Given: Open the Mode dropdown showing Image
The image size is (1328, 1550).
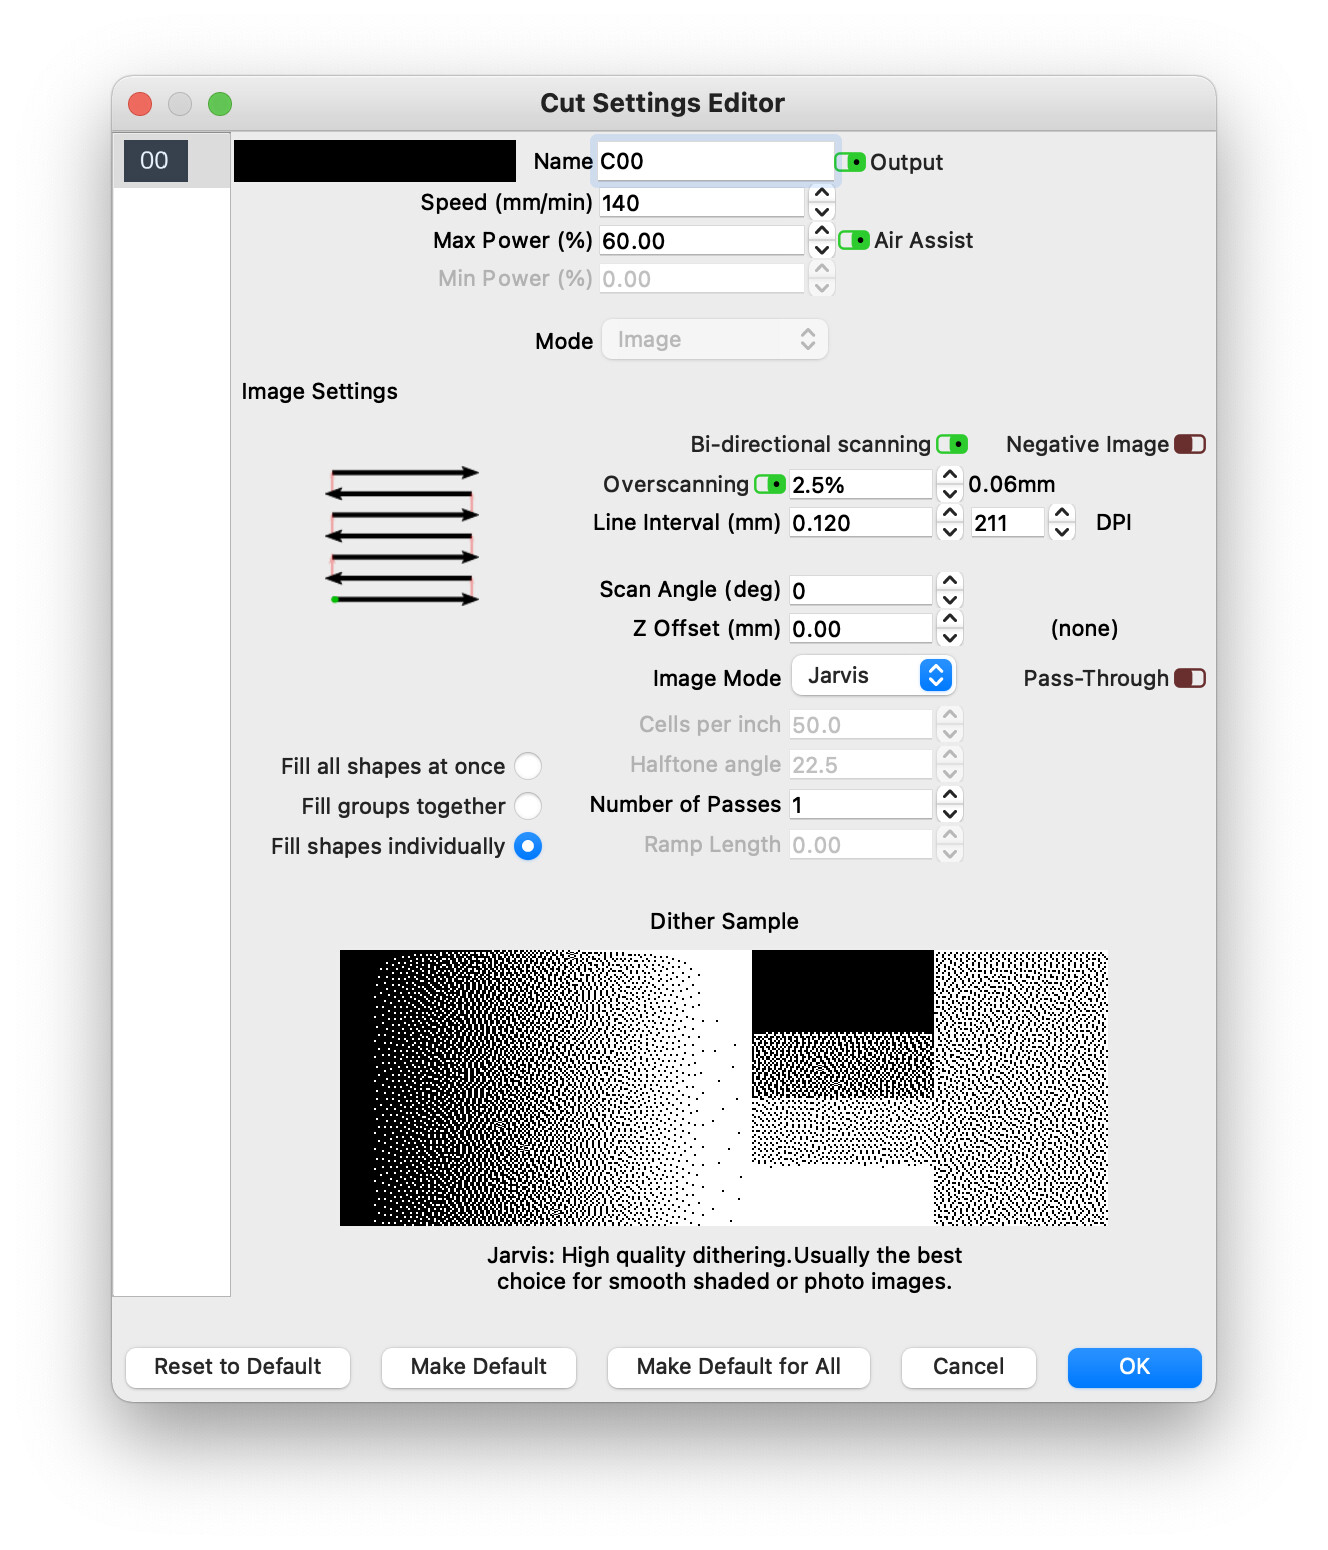Looking at the screenshot, I should point(715,340).
